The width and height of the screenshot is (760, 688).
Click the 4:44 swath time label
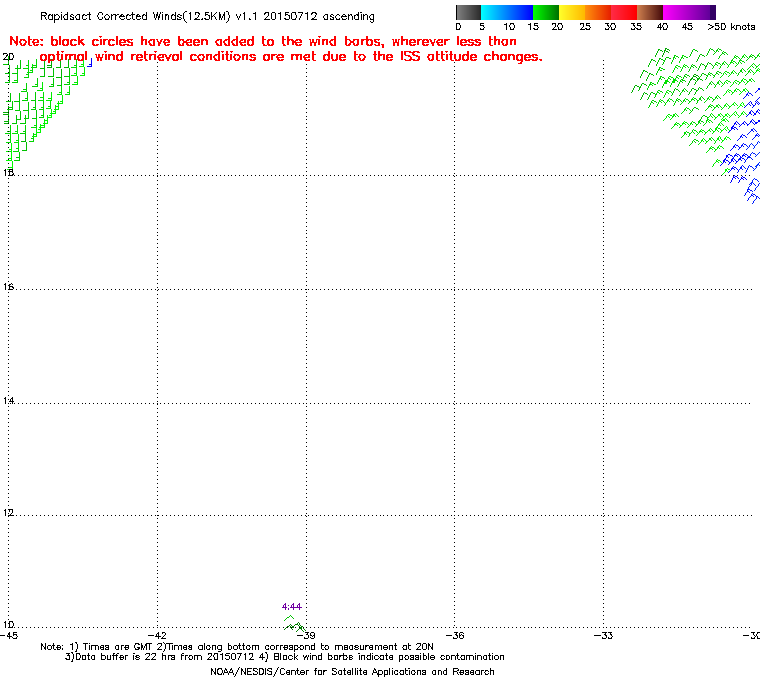pyautogui.click(x=292, y=607)
